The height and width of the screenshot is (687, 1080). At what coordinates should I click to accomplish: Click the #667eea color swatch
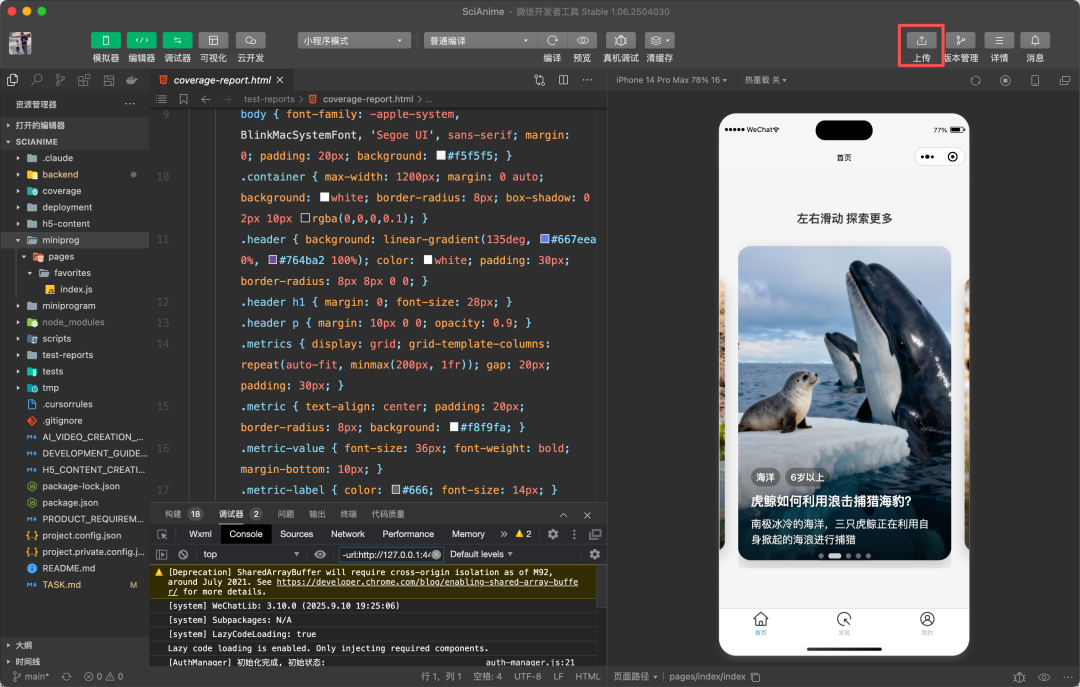tap(544, 239)
